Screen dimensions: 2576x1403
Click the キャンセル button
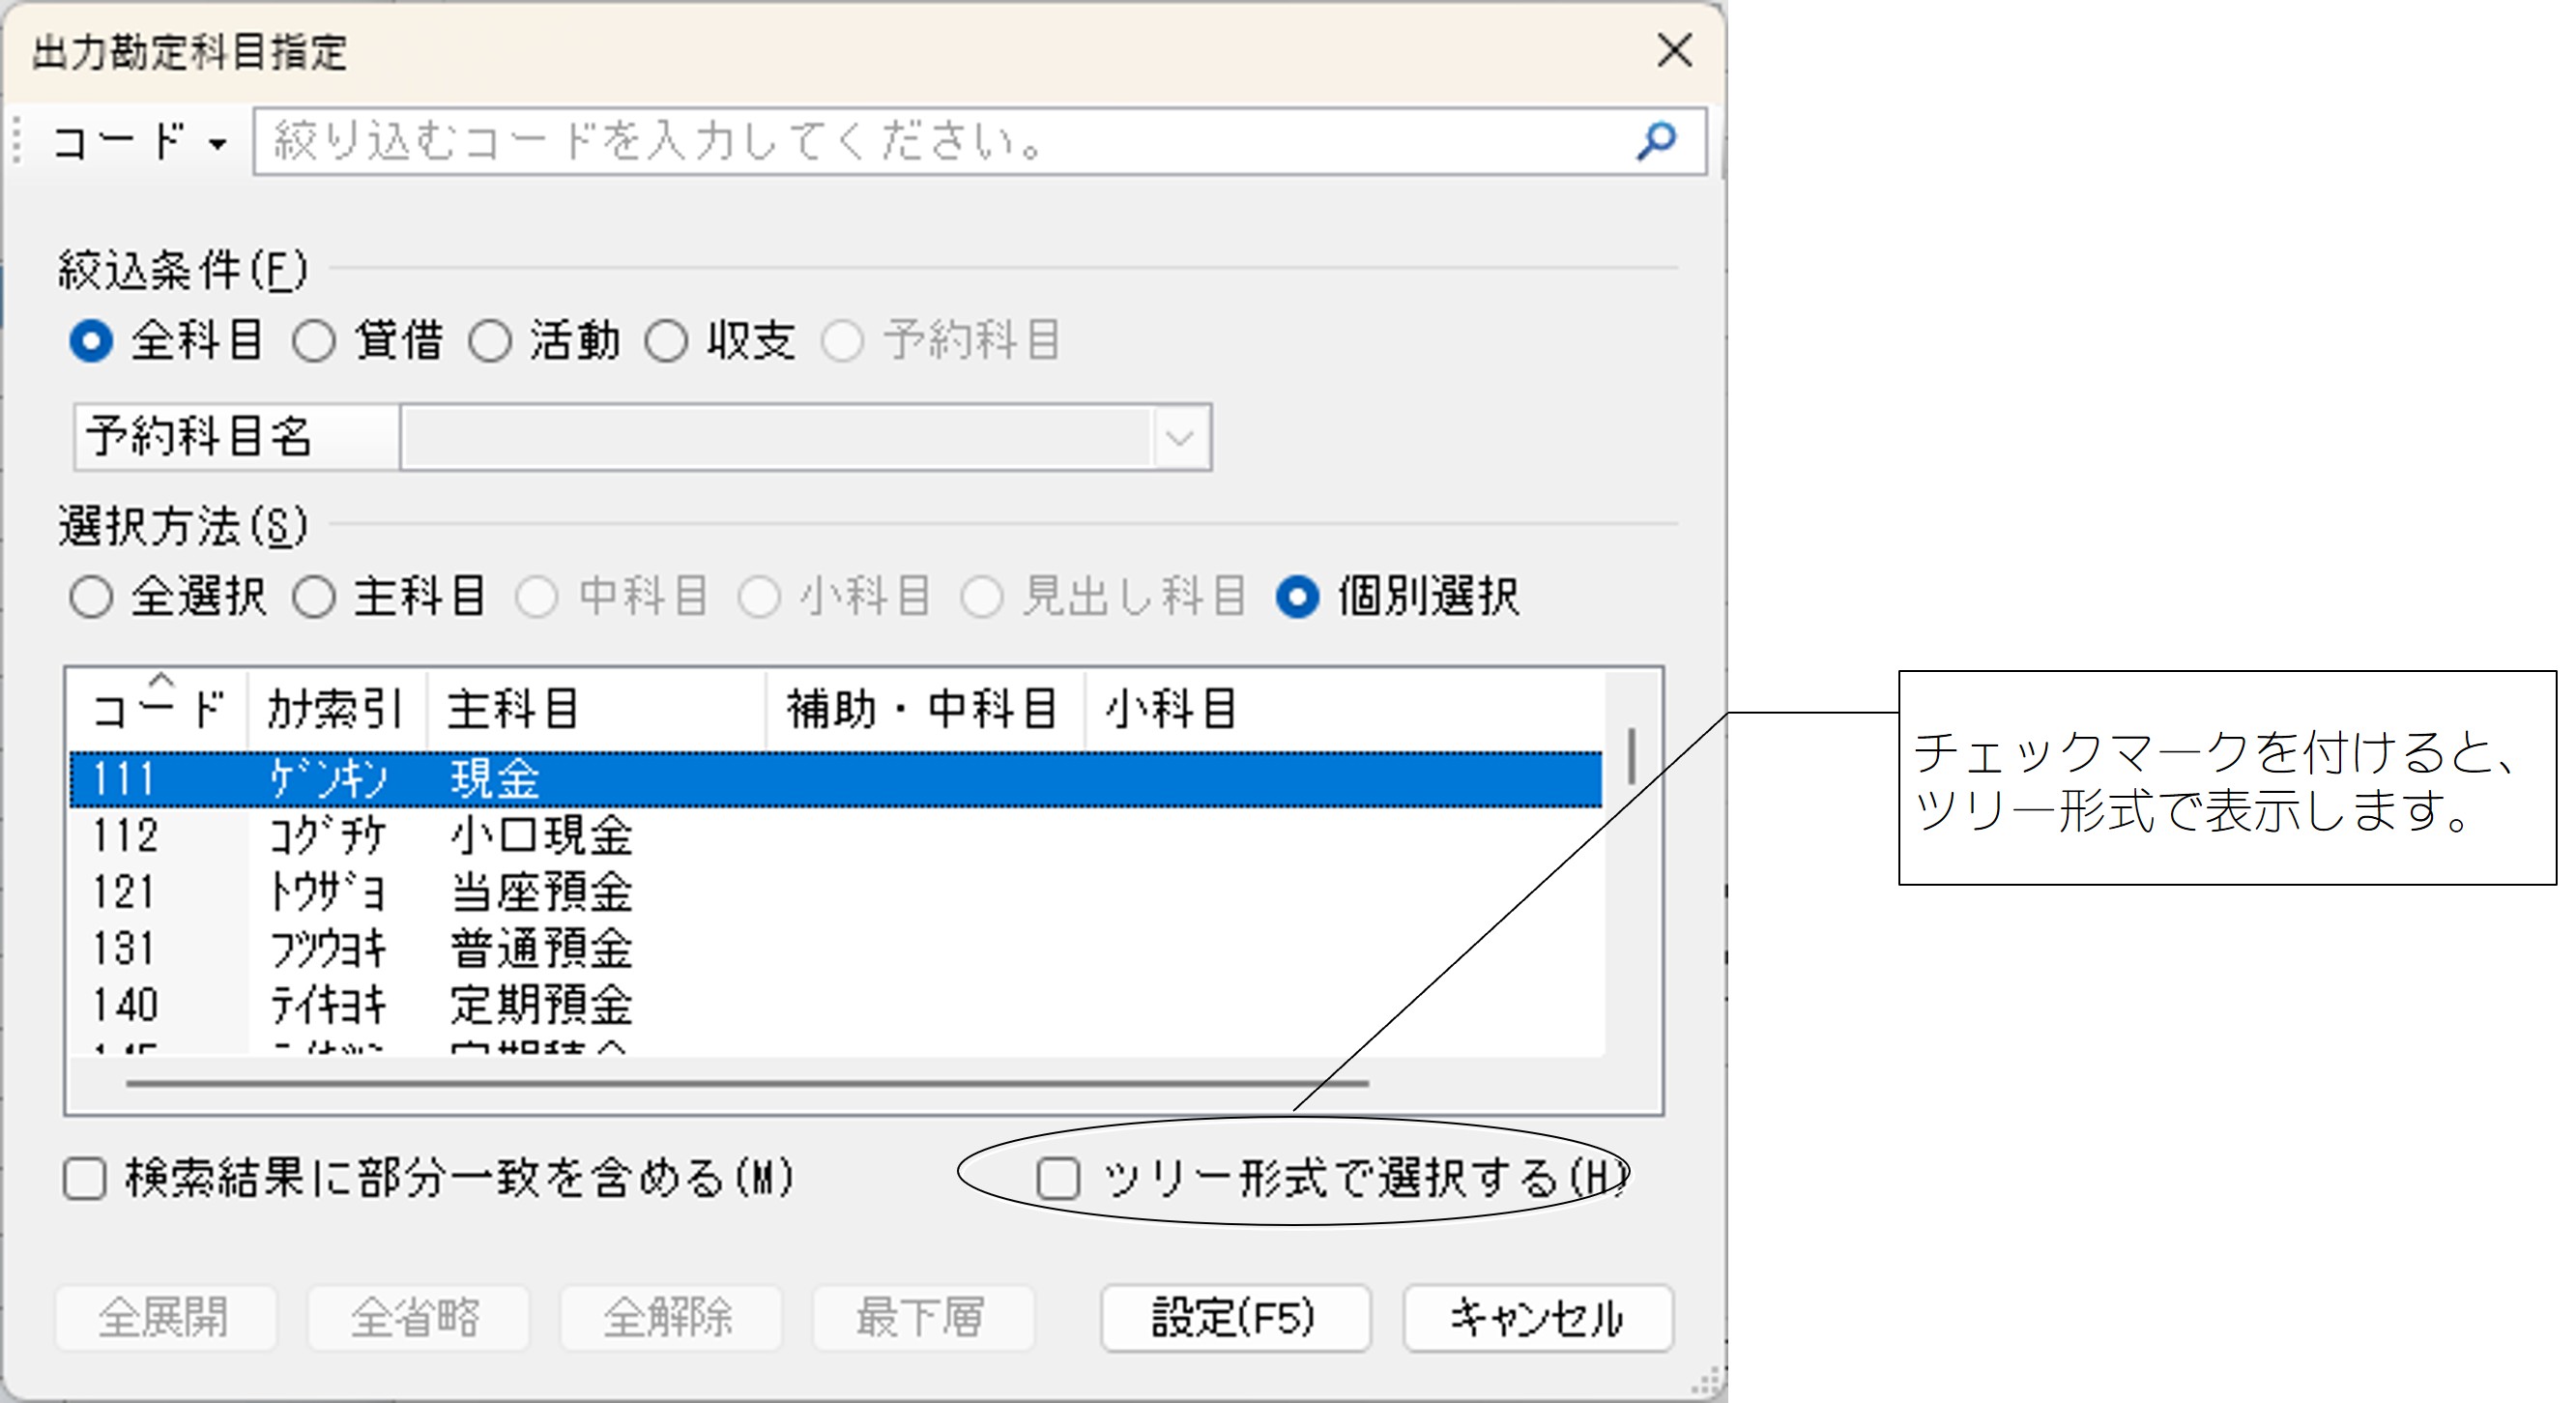1537,1317
